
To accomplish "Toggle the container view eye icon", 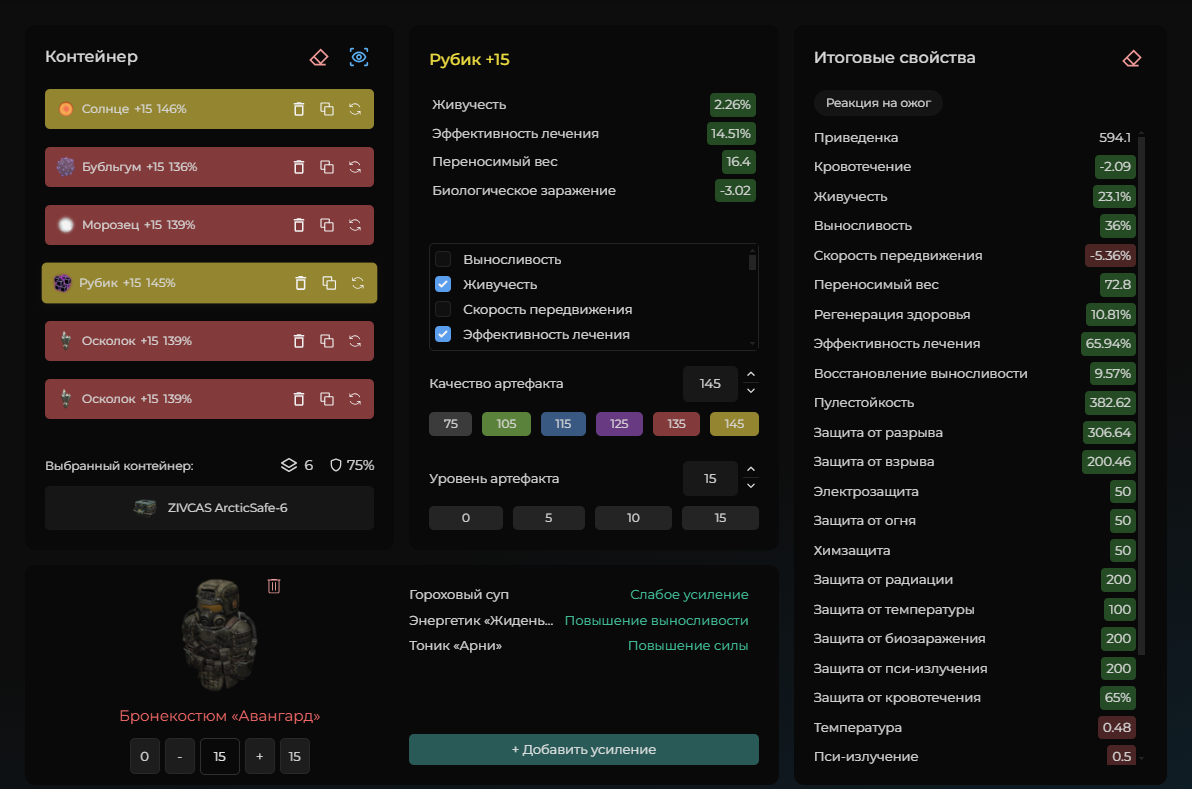I will pyautogui.click(x=359, y=57).
